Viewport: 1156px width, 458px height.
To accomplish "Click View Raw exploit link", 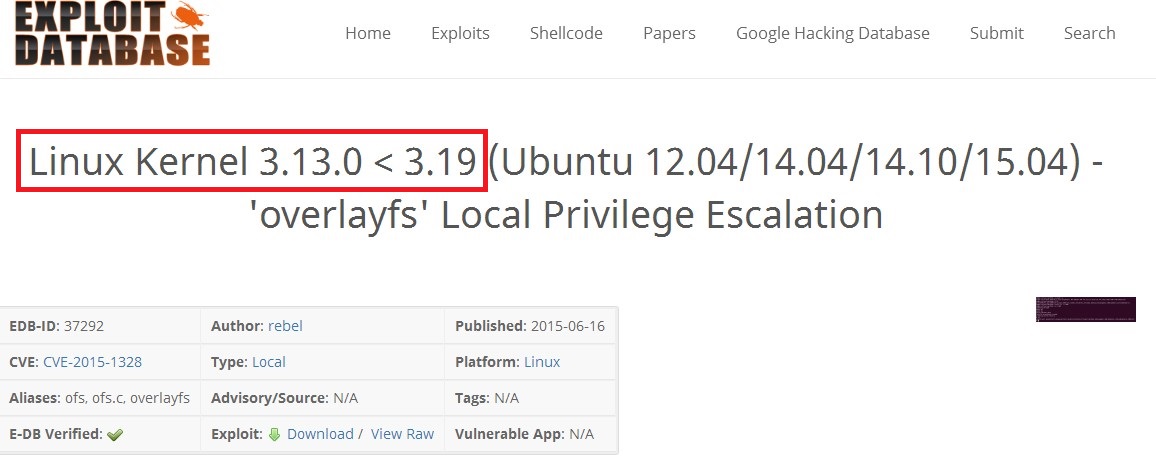I will click(x=402, y=434).
